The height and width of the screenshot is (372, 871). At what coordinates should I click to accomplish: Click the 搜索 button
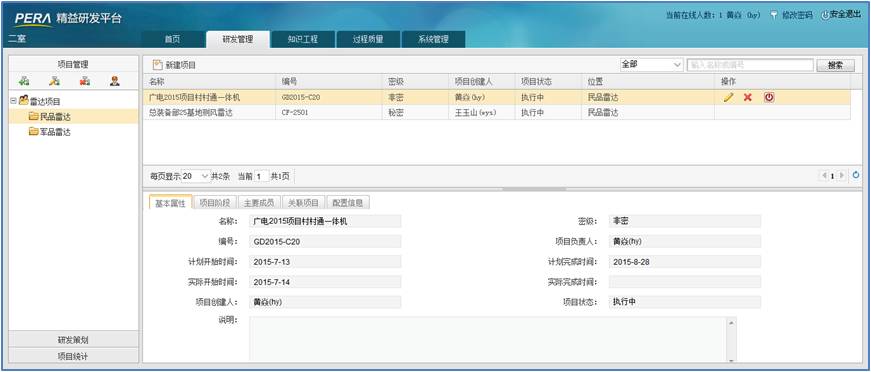click(x=835, y=65)
